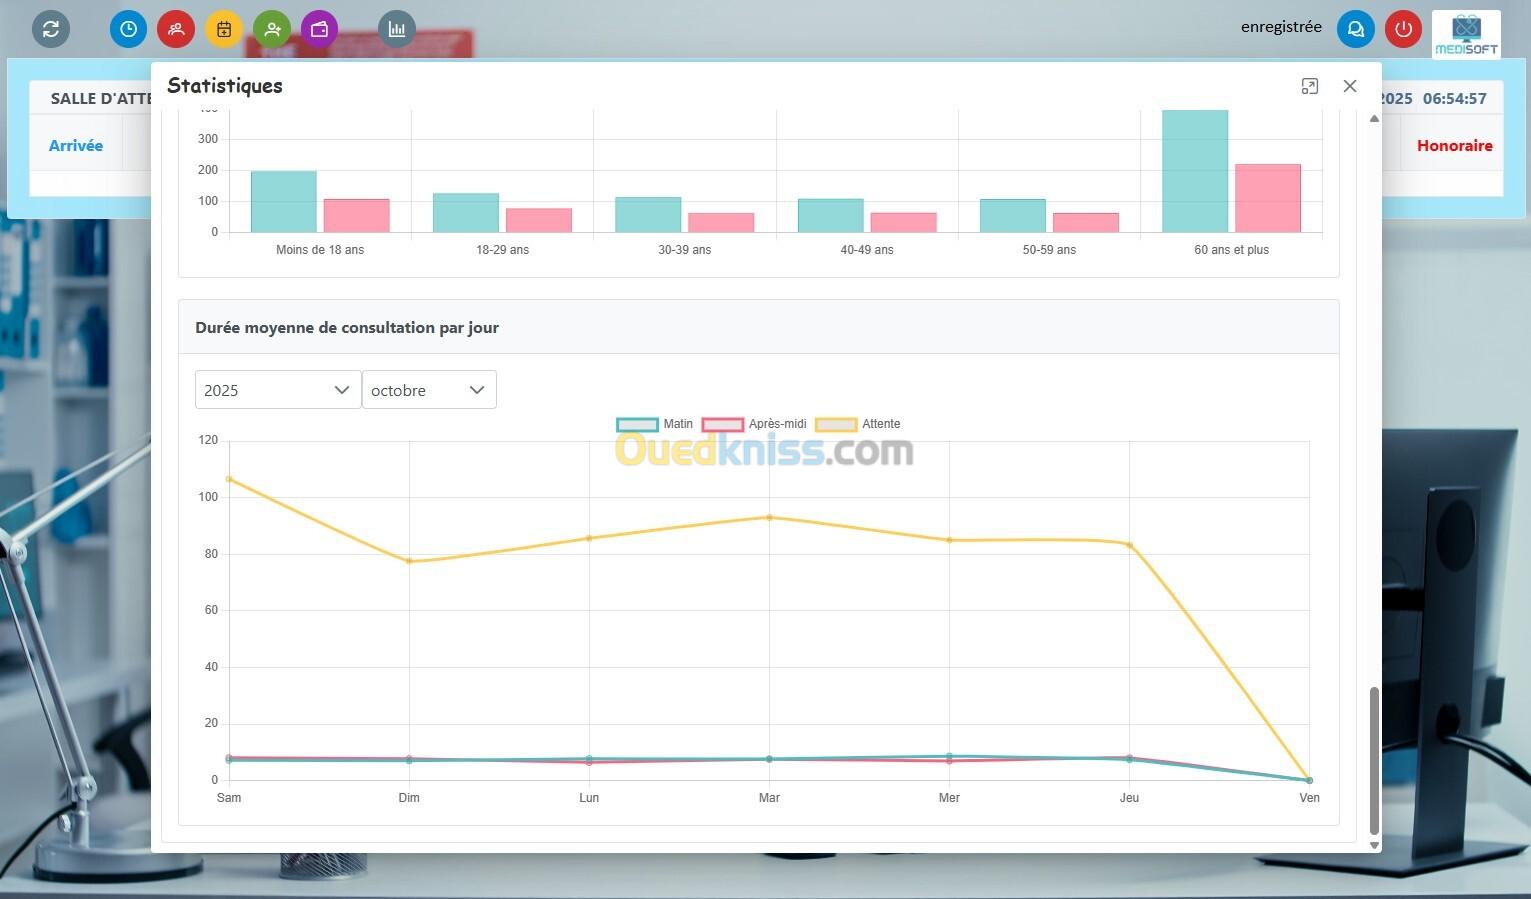Open the blue chat messages icon
Viewport: 1531px width, 899px height.
[1356, 29]
